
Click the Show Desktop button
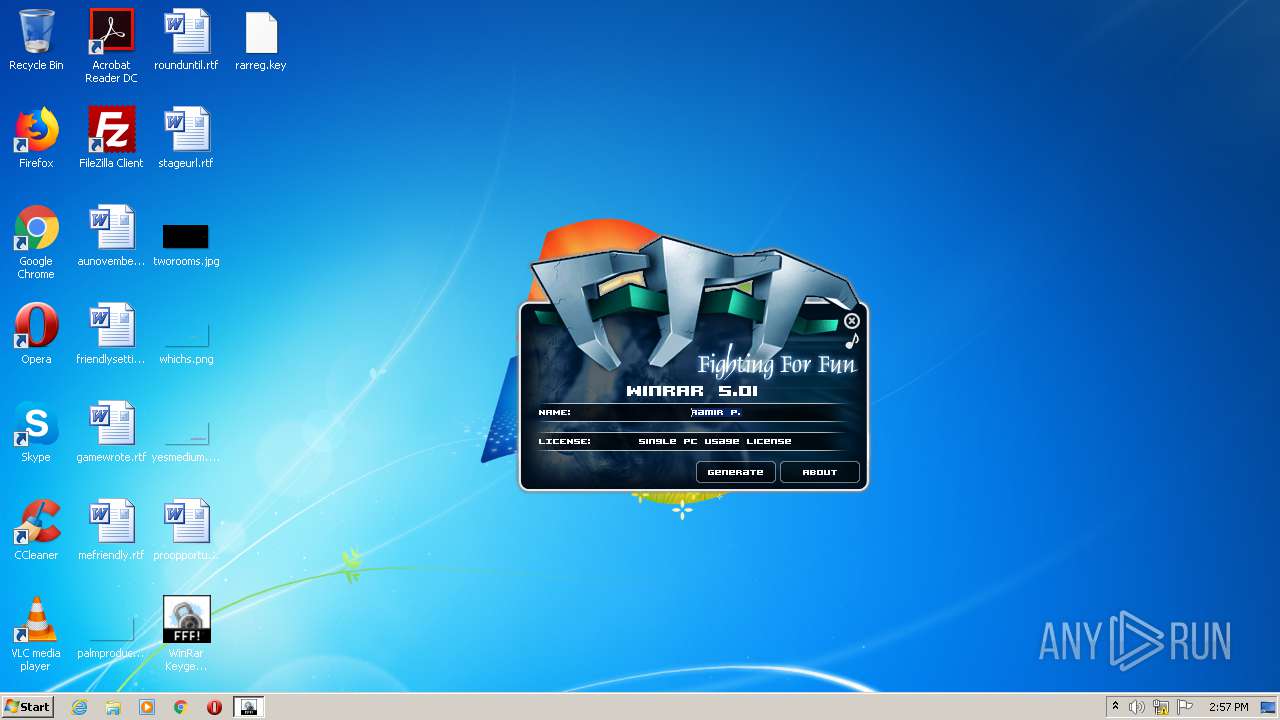(x=1269, y=707)
